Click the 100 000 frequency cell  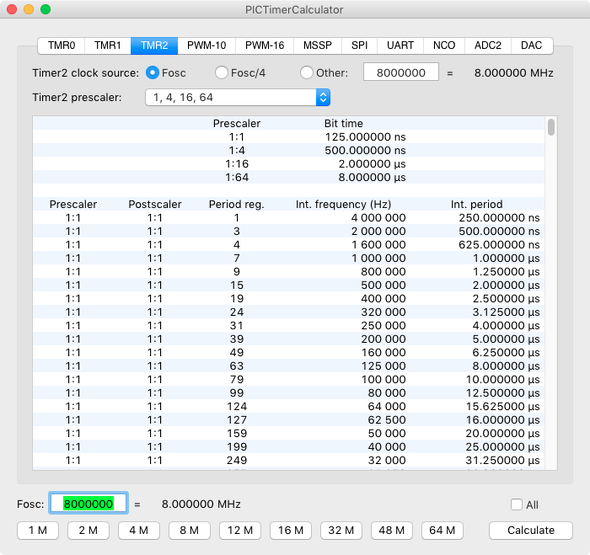click(383, 380)
